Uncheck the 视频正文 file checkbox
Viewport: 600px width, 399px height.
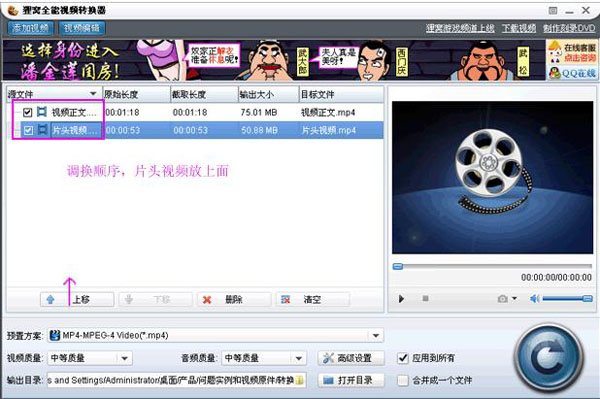pyautogui.click(x=27, y=112)
